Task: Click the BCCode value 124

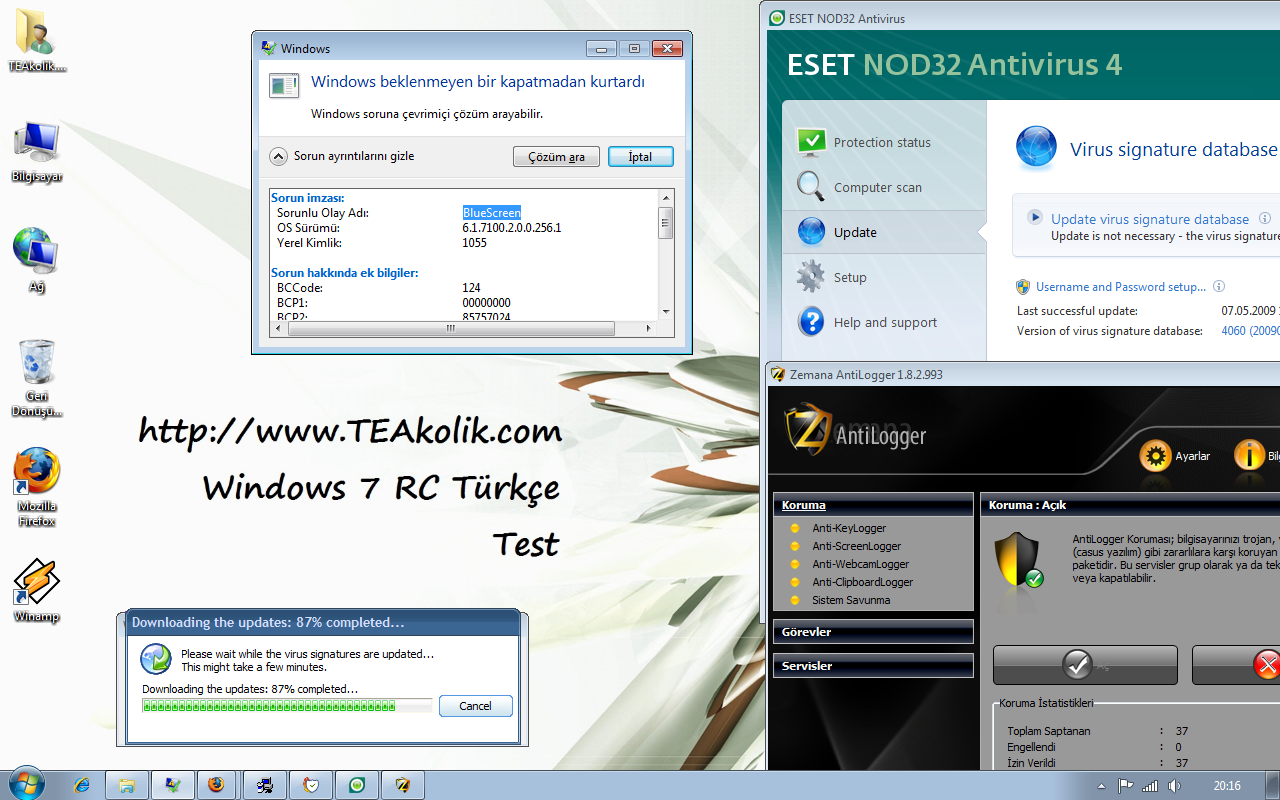Action: pos(471,288)
